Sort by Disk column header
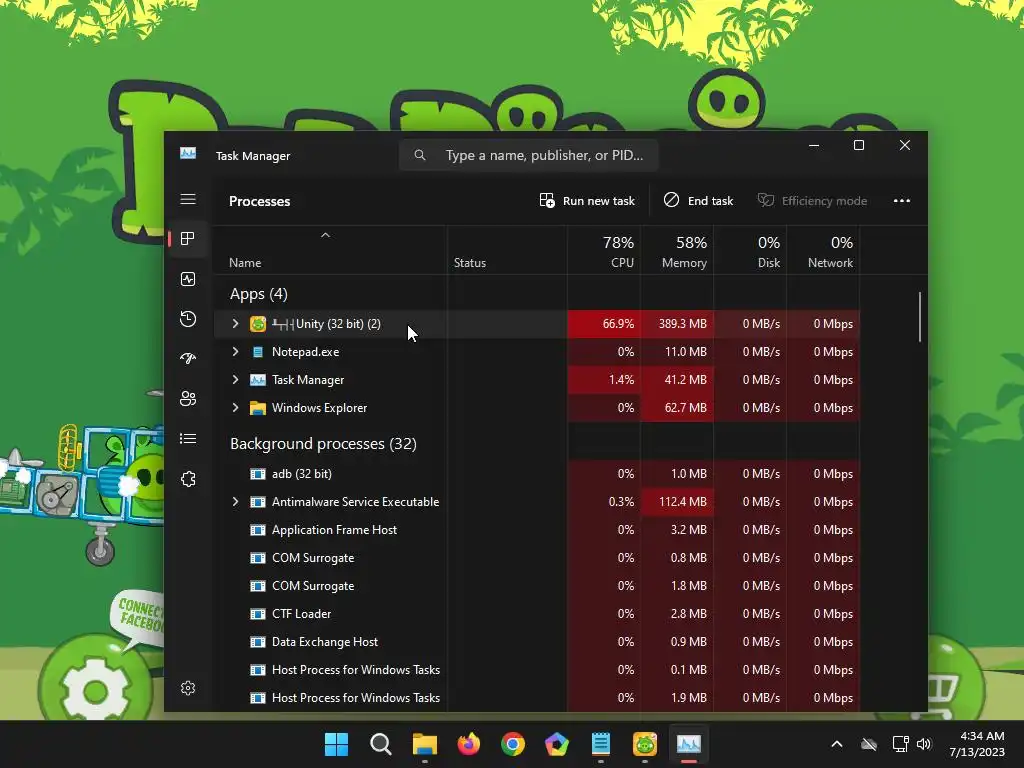The width and height of the screenshot is (1024, 768). 750,251
